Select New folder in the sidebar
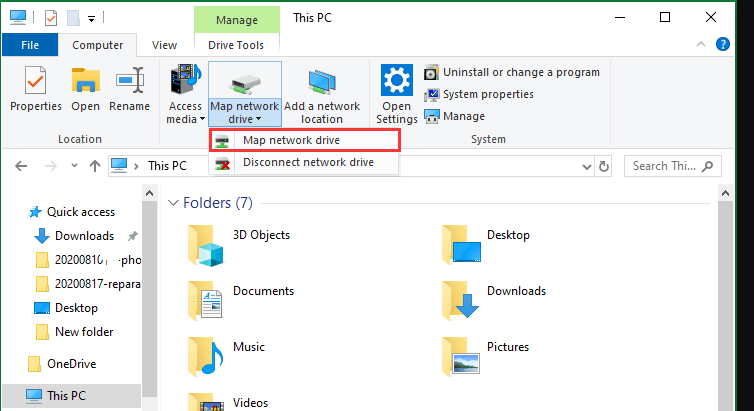The width and height of the screenshot is (754, 411). click(75, 332)
